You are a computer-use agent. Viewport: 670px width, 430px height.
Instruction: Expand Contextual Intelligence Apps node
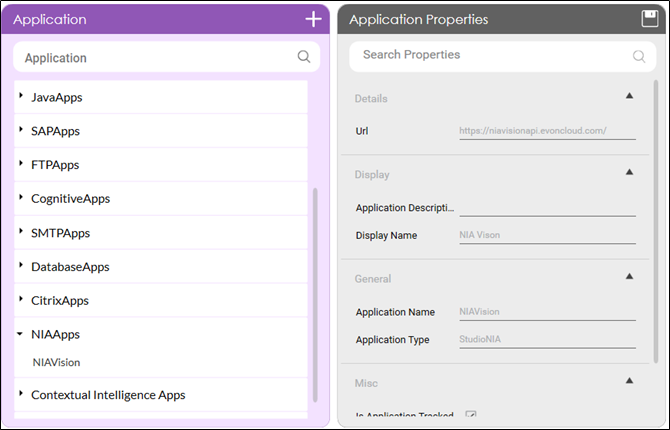coord(21,395)
